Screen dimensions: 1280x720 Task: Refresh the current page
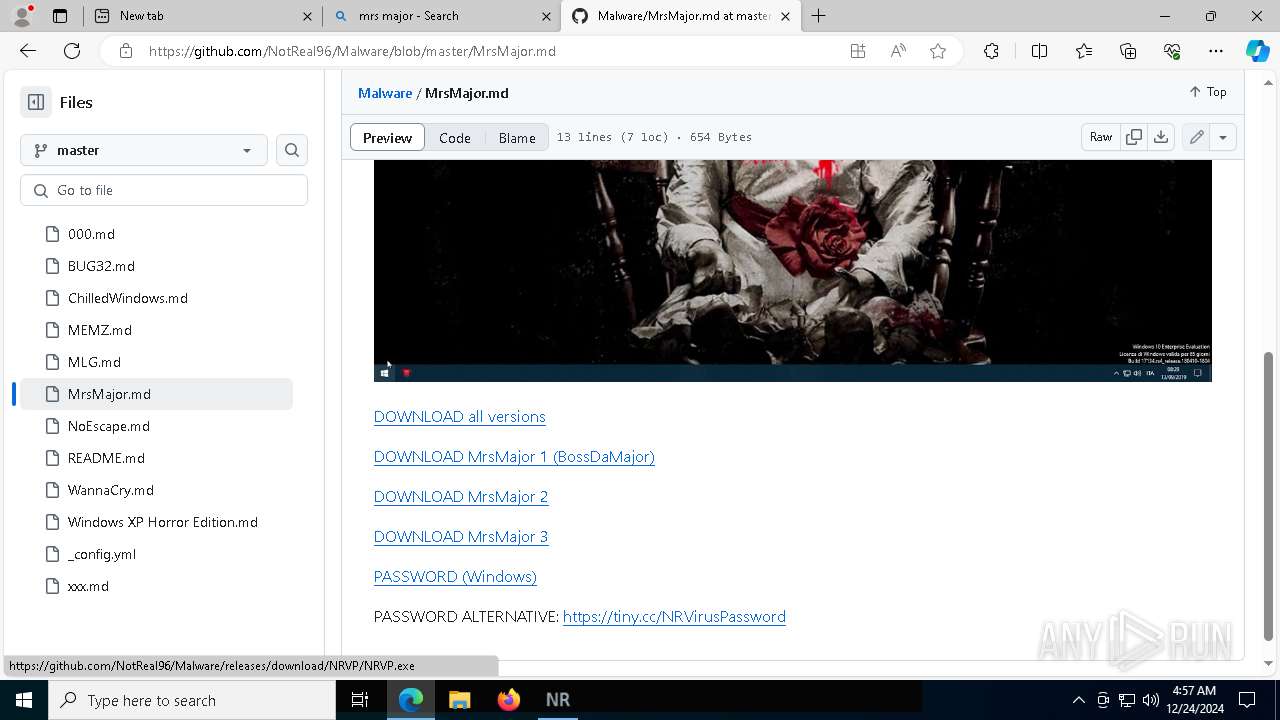(72, 51)
